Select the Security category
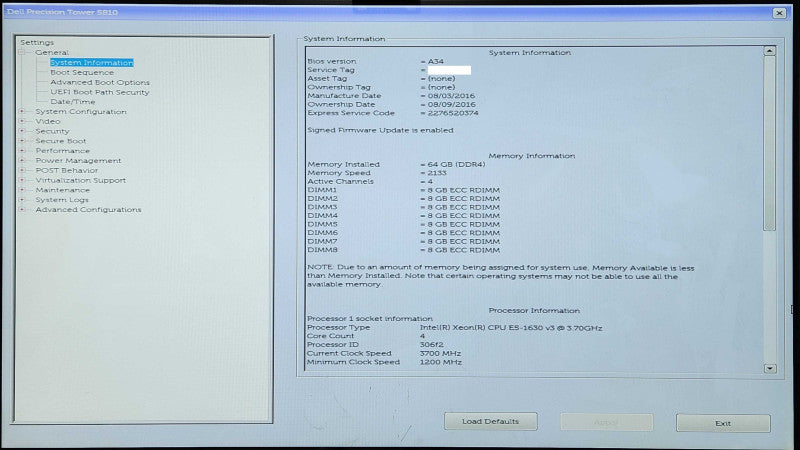The height and width of the screenshot is (450, 800). click(52, 131)
